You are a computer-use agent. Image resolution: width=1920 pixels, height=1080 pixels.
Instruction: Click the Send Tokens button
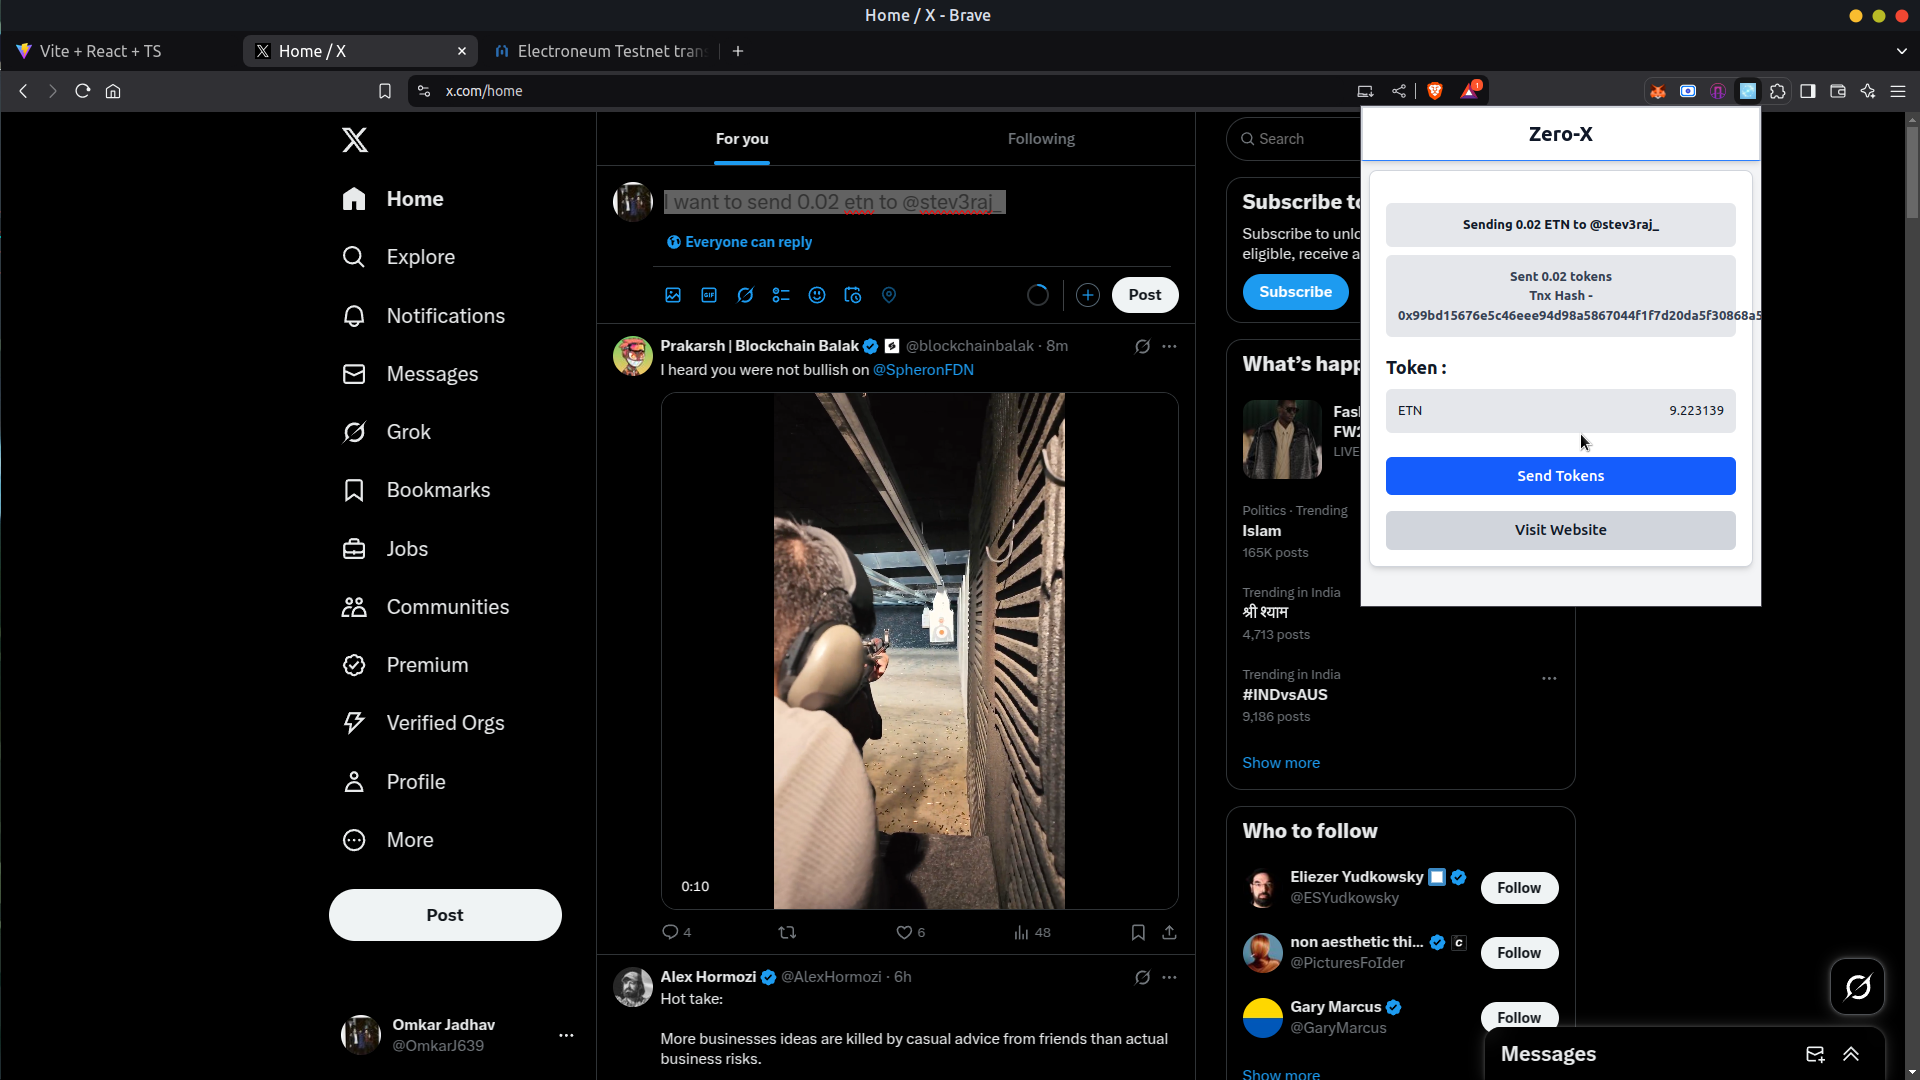1560,476
